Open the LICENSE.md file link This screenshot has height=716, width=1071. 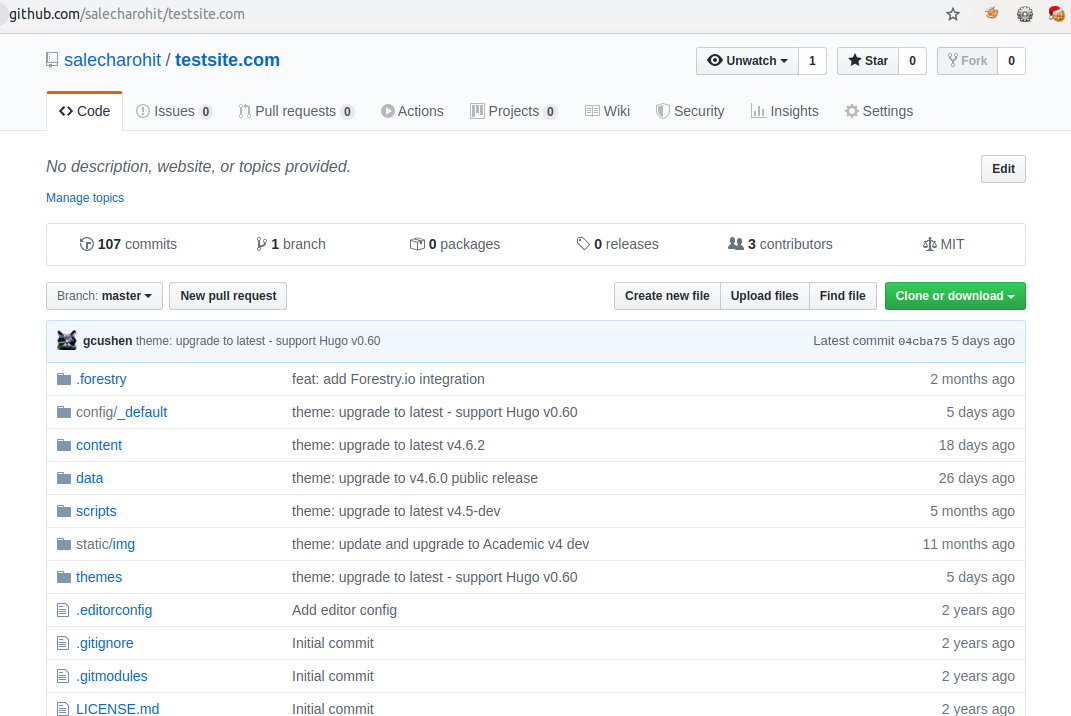(117, 709)
